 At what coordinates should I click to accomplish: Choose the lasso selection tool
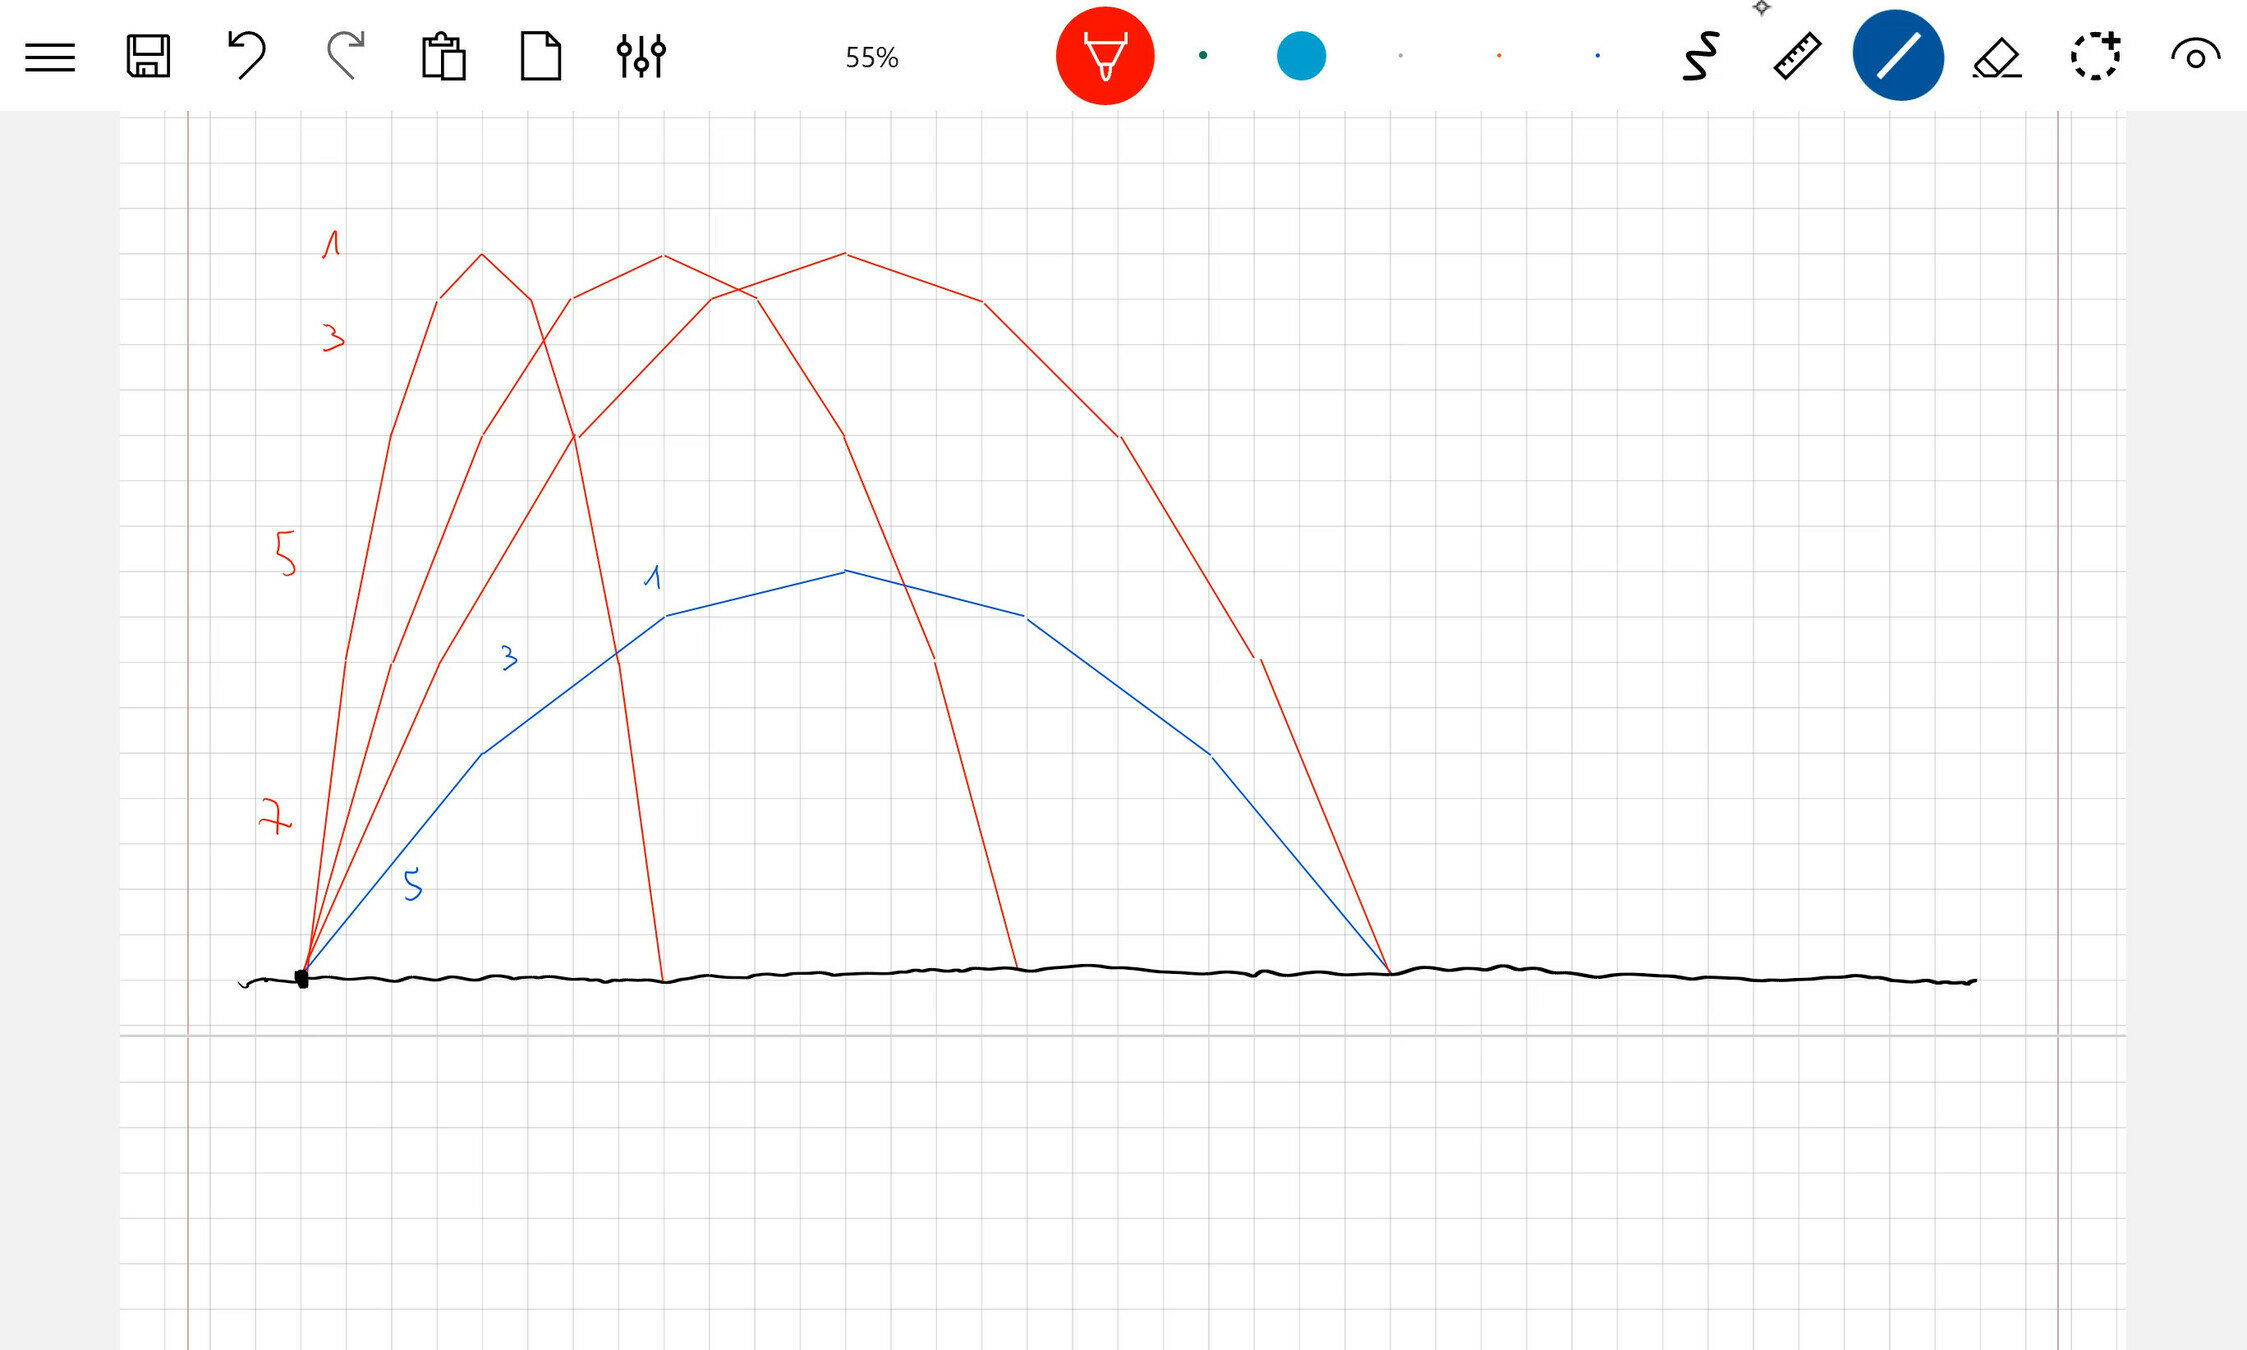click(x=2095, y=56)
